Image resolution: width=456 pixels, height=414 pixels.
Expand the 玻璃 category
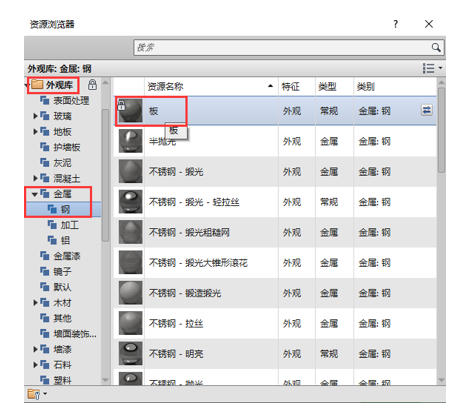point(35,116)
